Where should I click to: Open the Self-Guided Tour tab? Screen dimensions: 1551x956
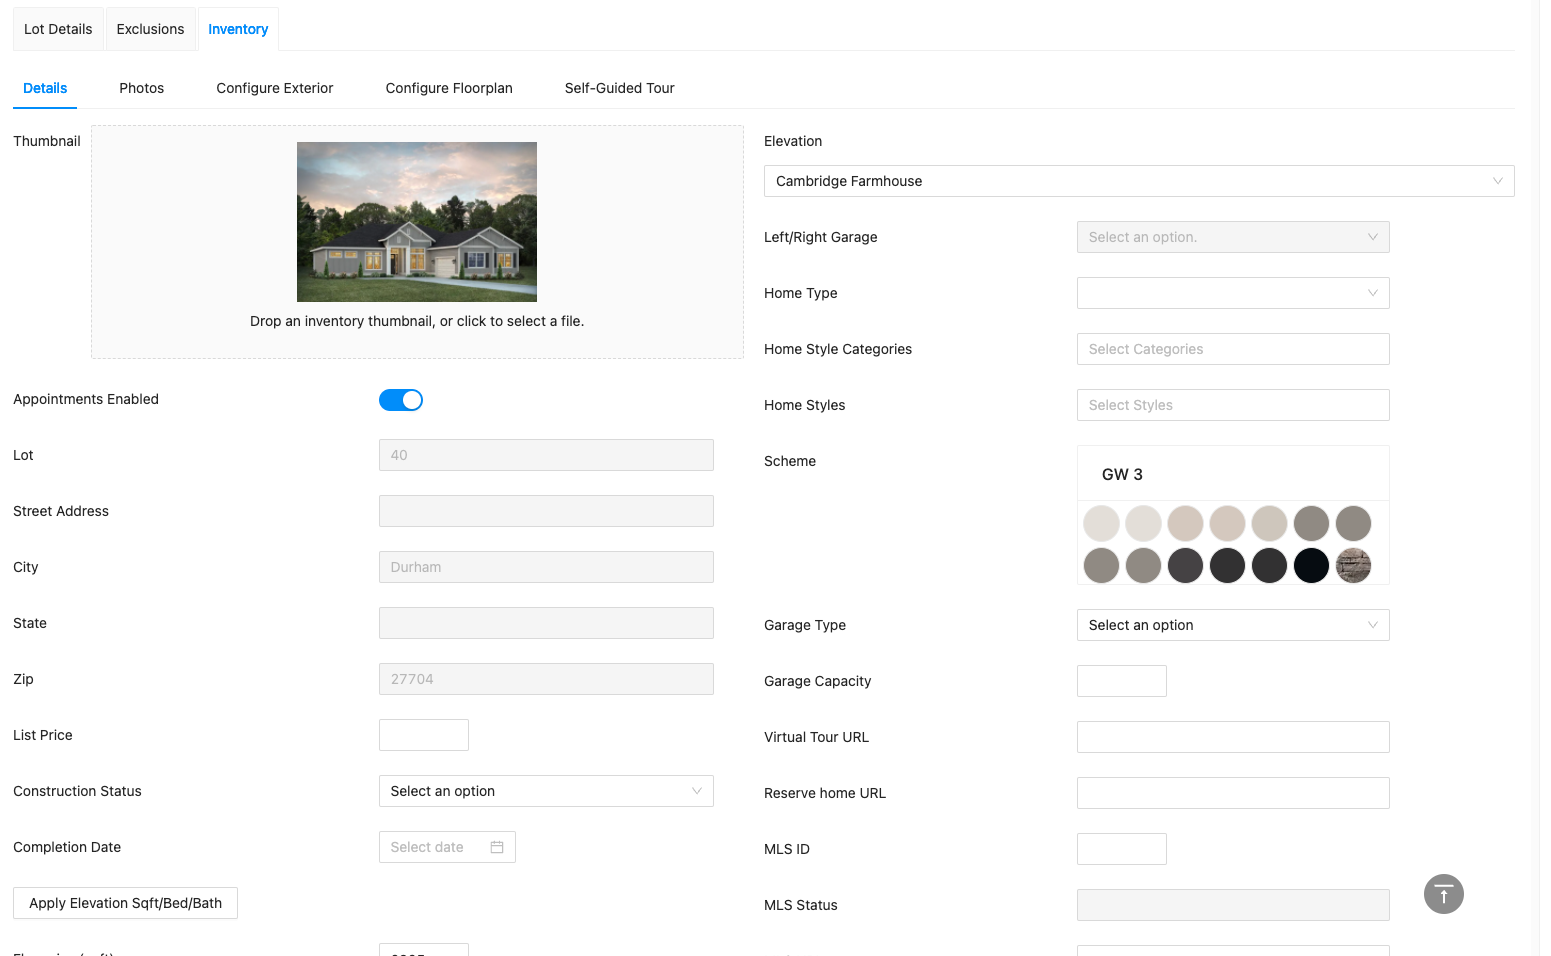pos(619,88)
